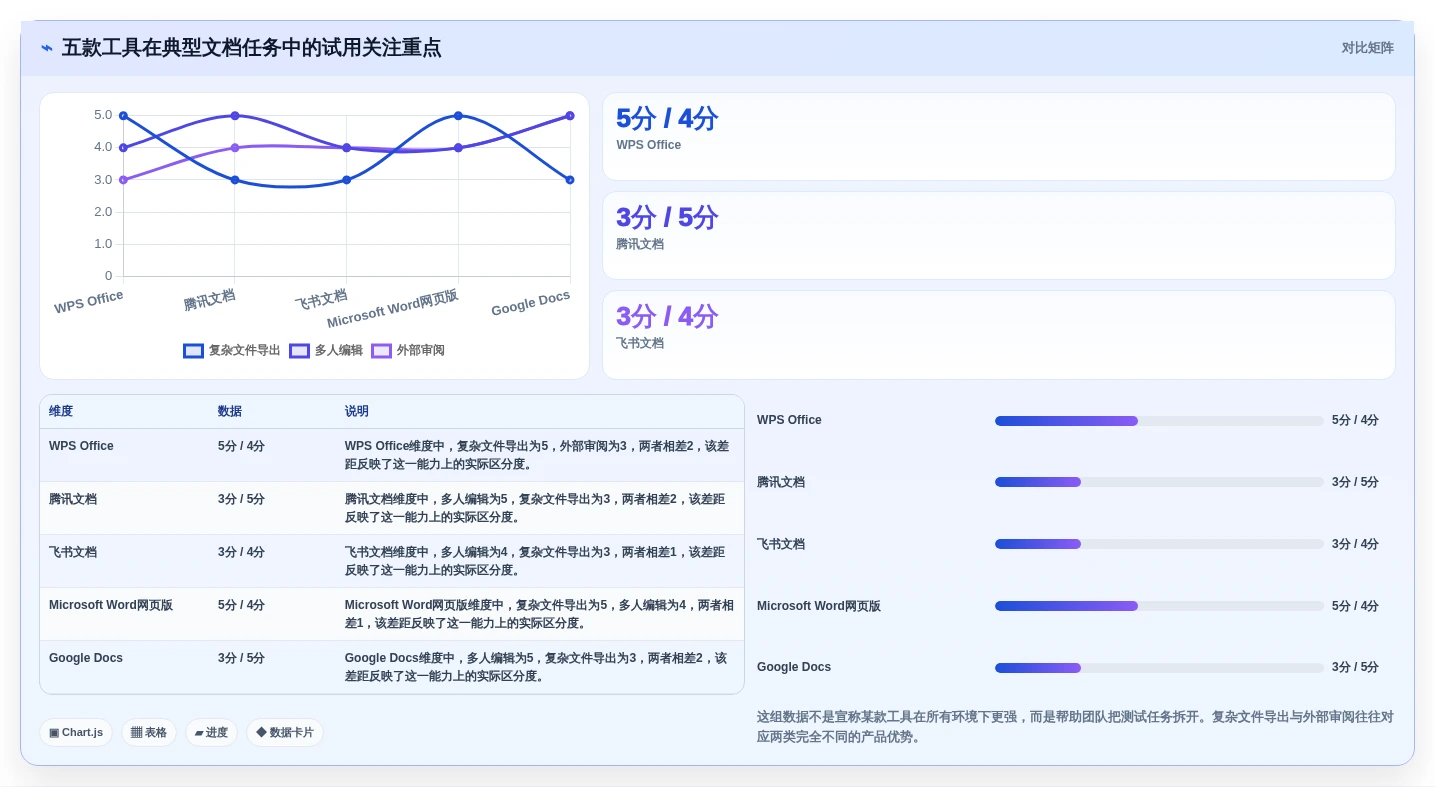Select the 进度 chip
1435x787 pixels.
[211, 733]
